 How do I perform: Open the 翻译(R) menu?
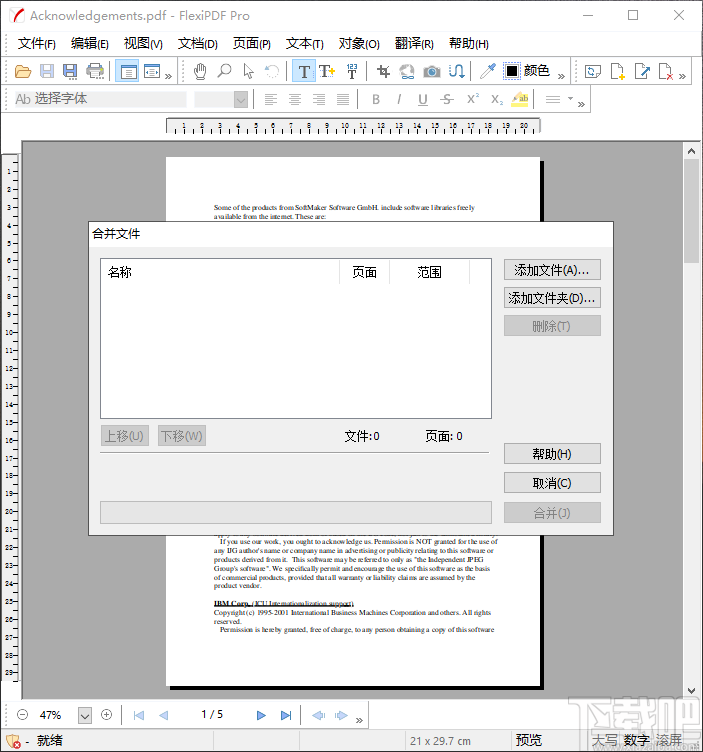414,44
